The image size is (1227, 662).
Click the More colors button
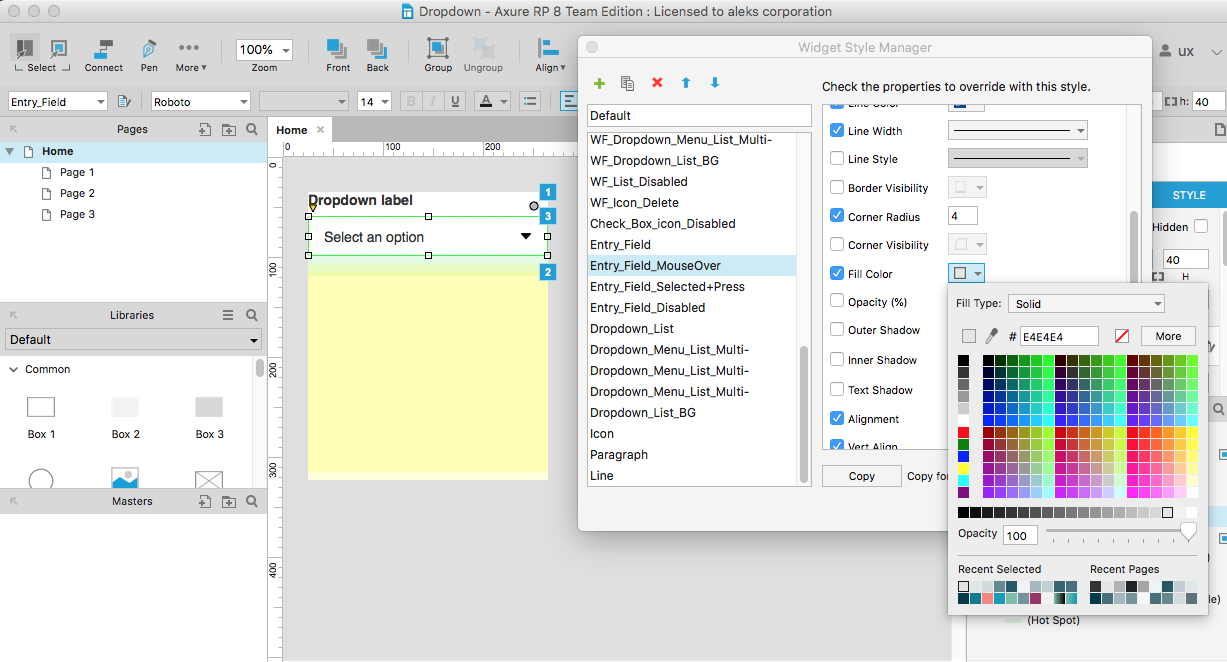[x=1168, y=336]
